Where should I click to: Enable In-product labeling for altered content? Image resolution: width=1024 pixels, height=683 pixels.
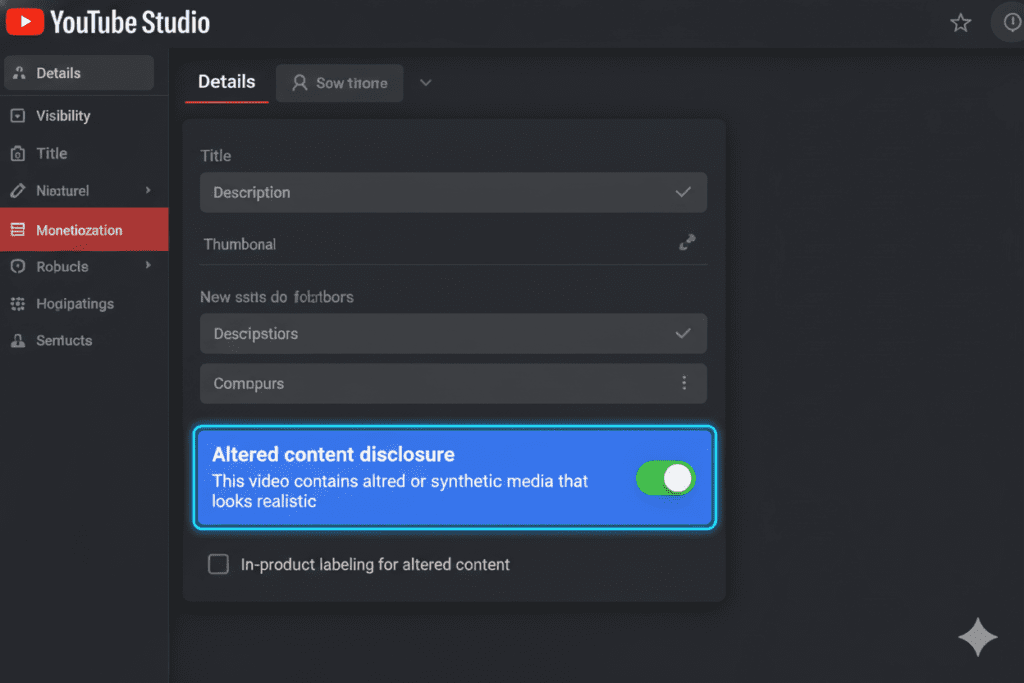click(x=218, y=564)
